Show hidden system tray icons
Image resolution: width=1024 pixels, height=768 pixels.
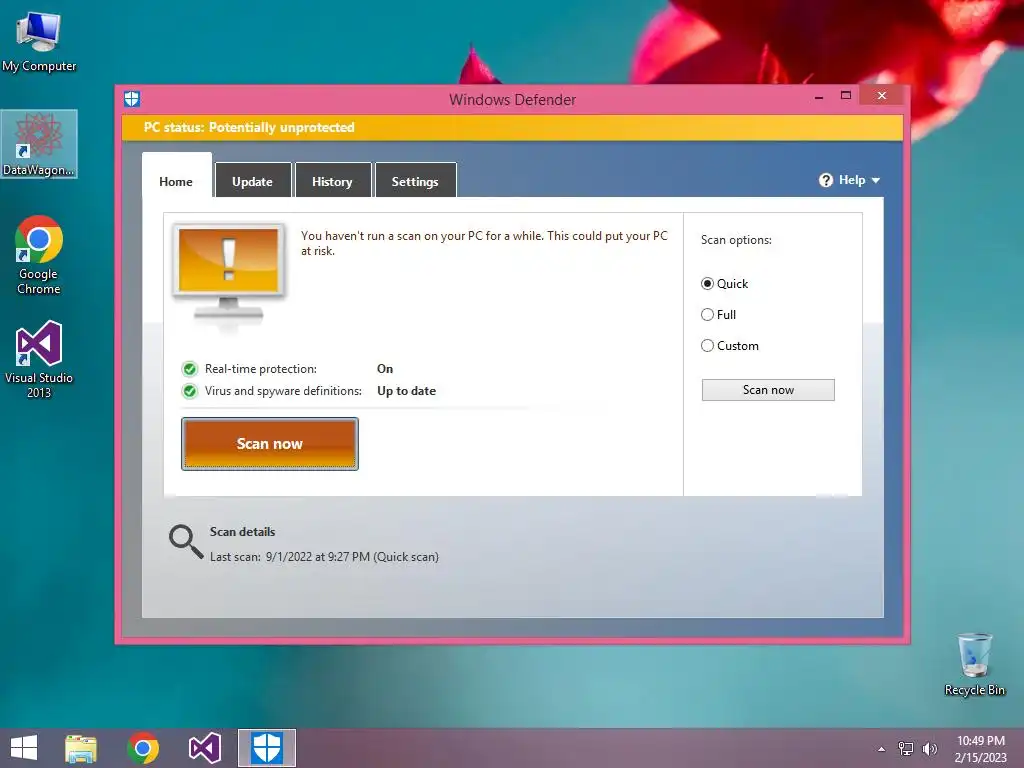882,749
